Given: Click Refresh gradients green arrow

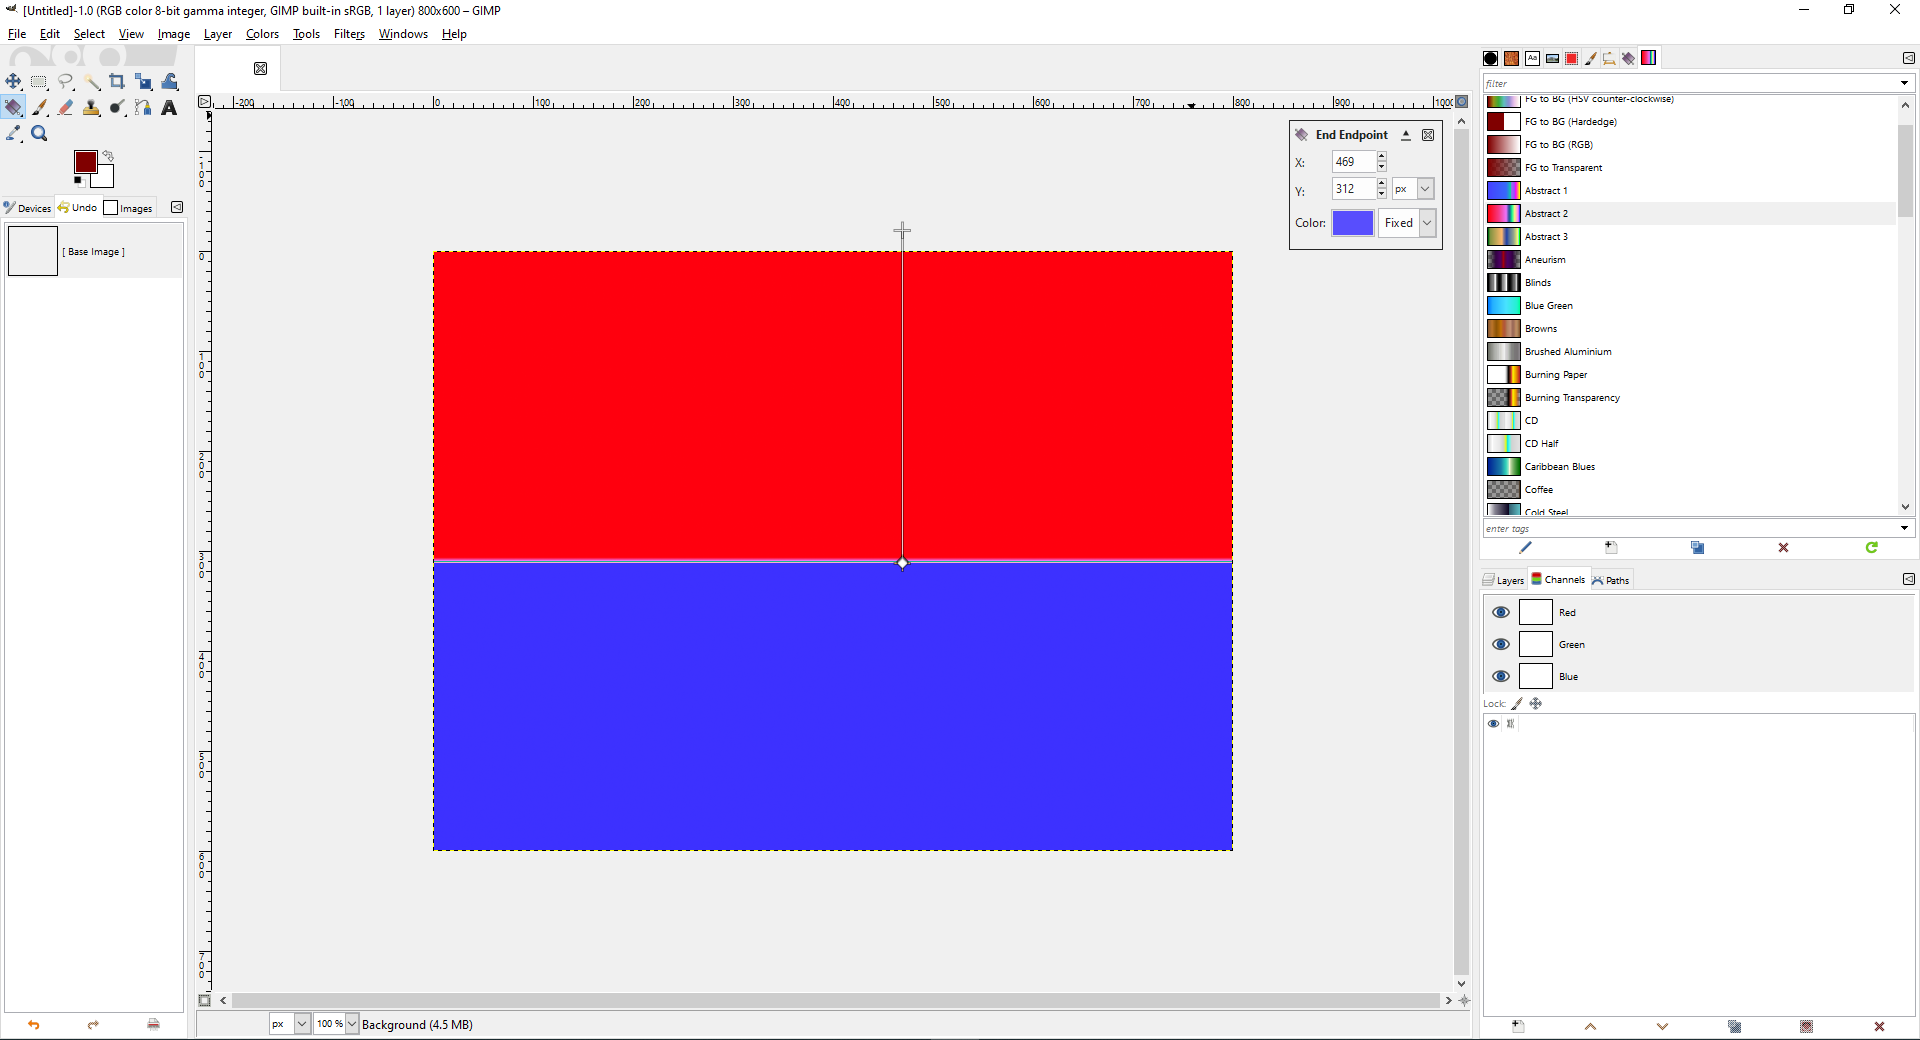Looking at the screenshot, I should [1871, 547].
